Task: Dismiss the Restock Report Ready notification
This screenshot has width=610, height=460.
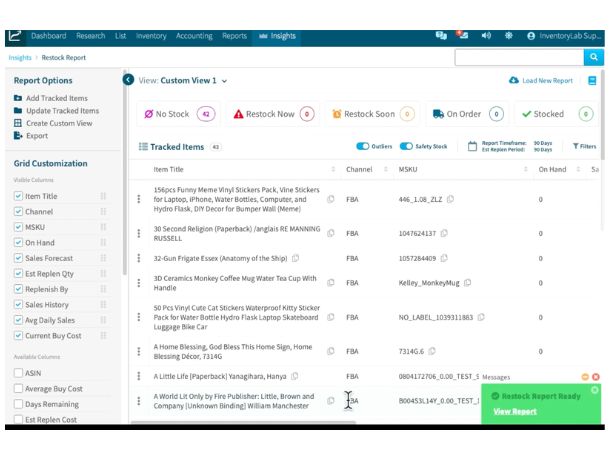Action: point(595,390)
